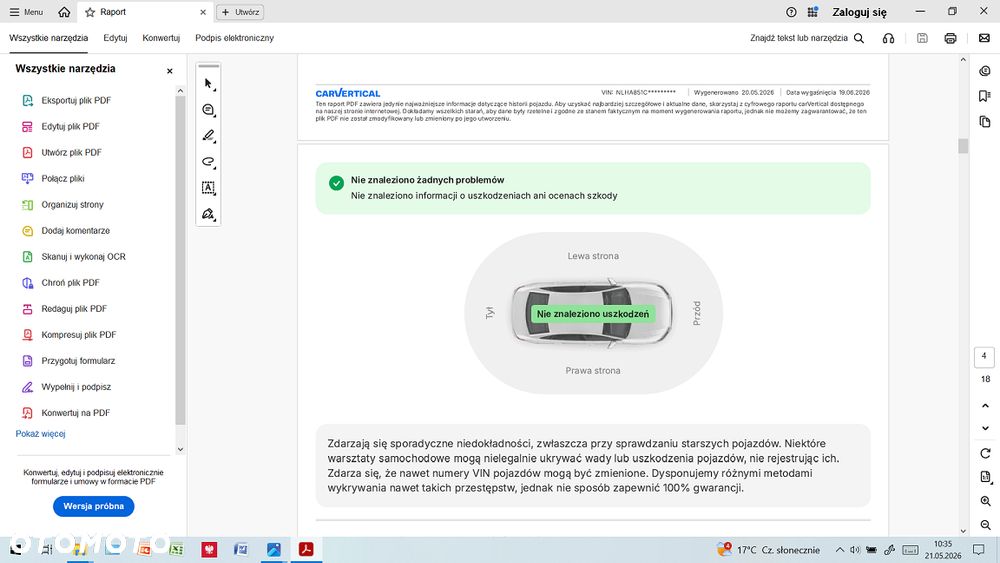Select the arrow selection tool

coord(209,84)
